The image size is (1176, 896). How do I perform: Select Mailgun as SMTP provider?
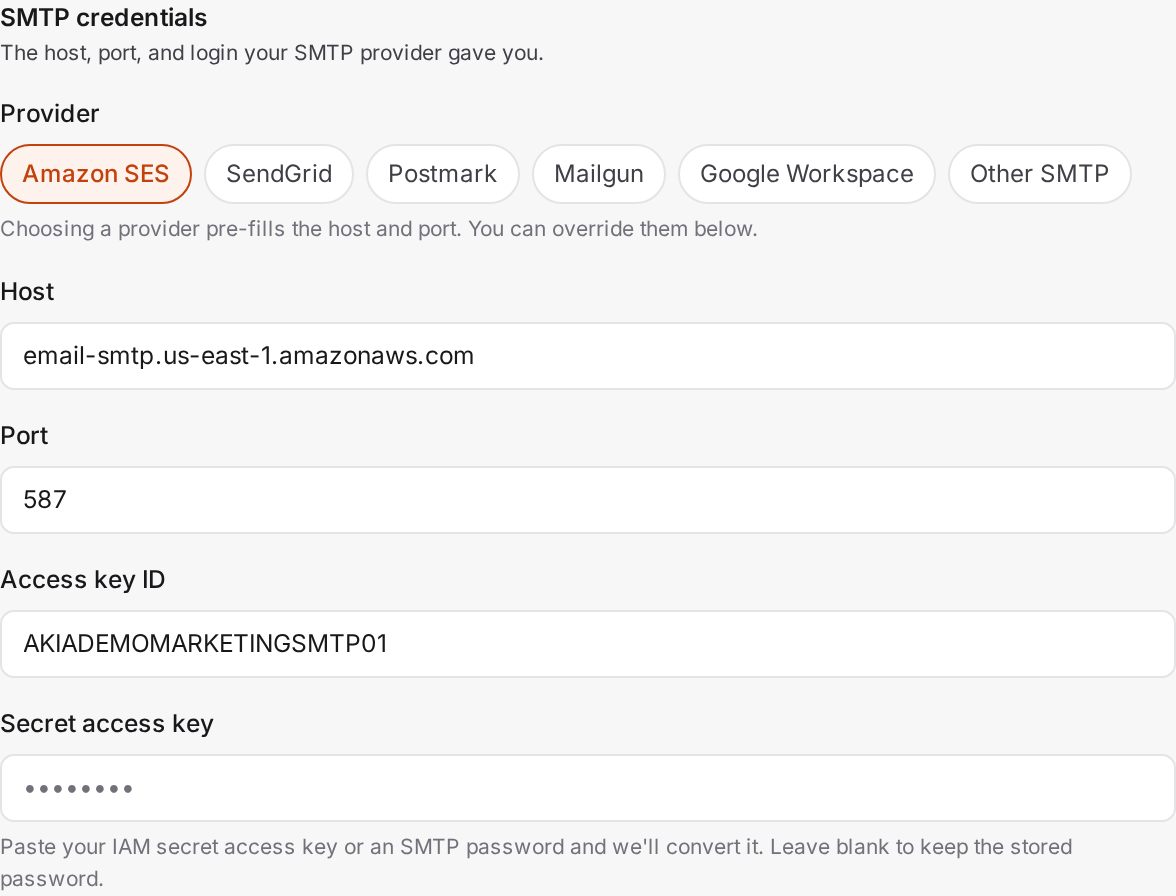(x=598, y=174)
